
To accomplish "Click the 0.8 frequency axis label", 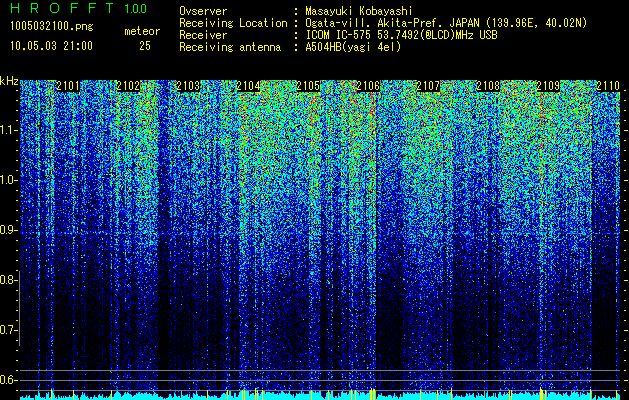I will coord(8,280).
